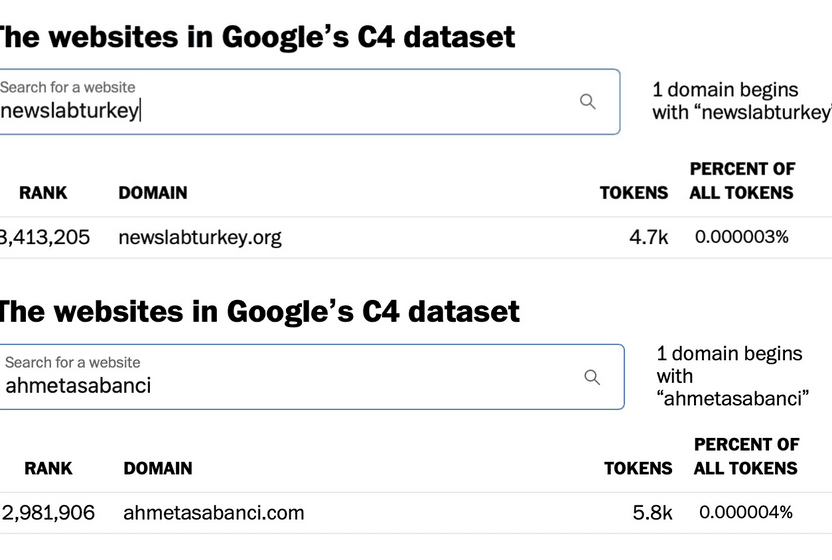Screen dimensions: 832x560
Task: Sort by DOMAIN in the ahmetasabanci table
Action: point(158,468)
